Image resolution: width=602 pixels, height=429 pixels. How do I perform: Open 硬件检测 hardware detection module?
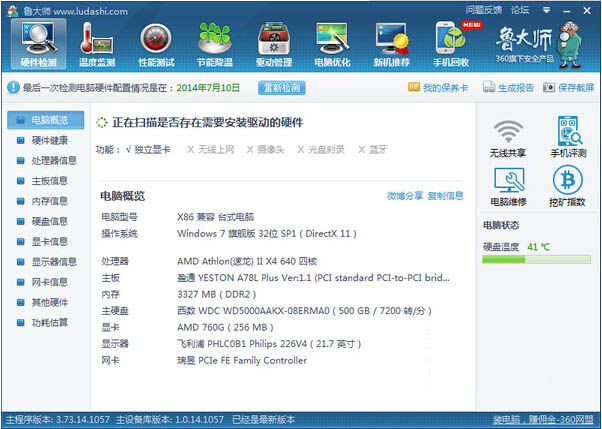pyautogui.click(x=38, y=44)
